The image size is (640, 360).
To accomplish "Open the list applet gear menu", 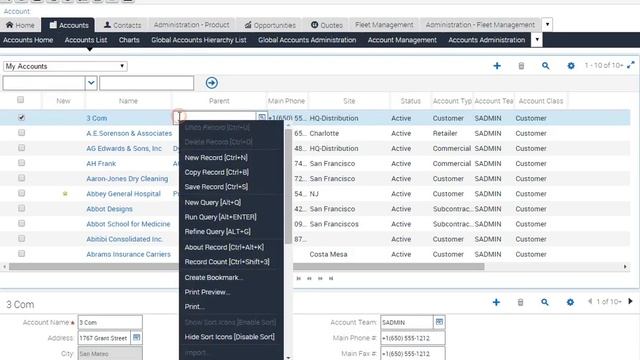I will (571, 66).
